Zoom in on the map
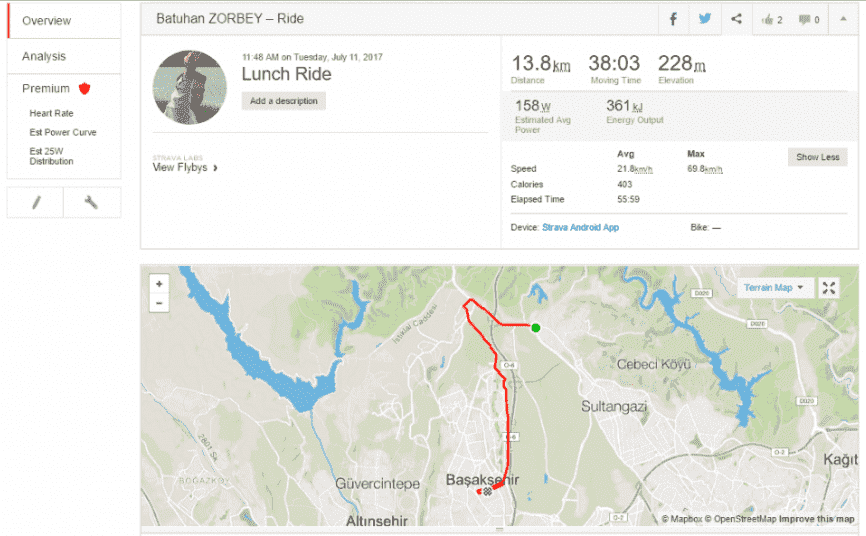The image size is (866, 536). (159, 284)
